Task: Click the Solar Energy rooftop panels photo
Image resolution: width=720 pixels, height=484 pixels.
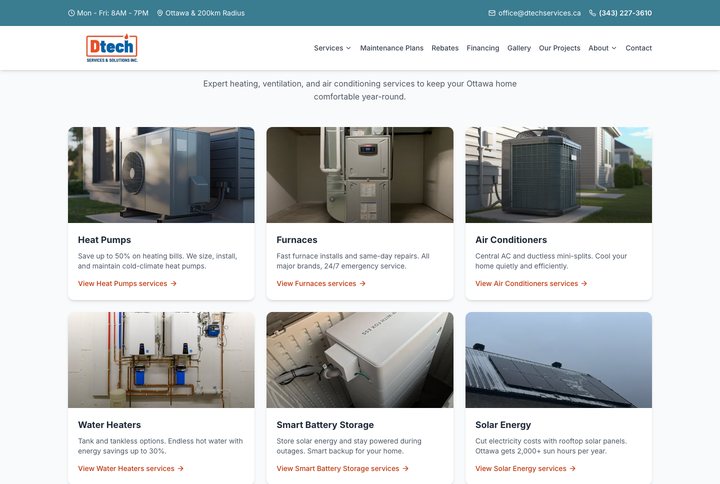Action: 559,360
